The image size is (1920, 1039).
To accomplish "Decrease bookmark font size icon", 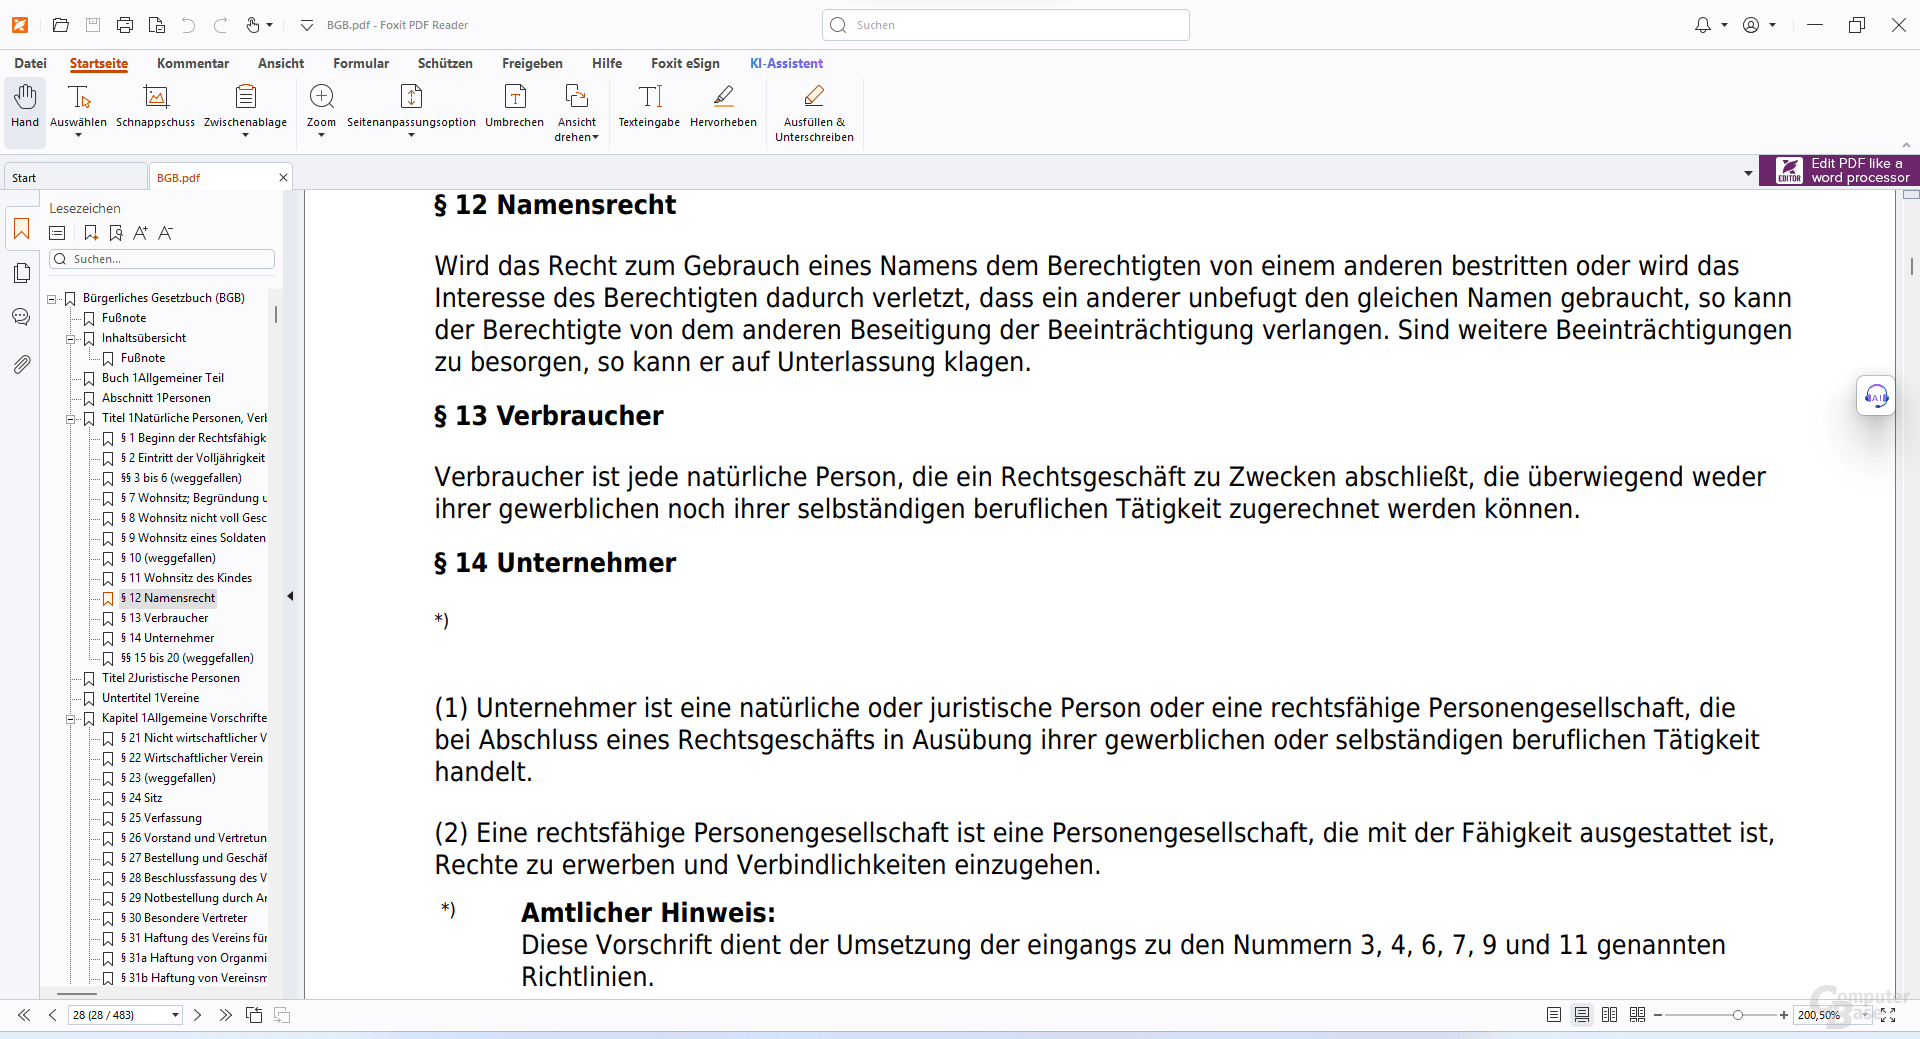I will pyautogui.click(x=165, y=233).
